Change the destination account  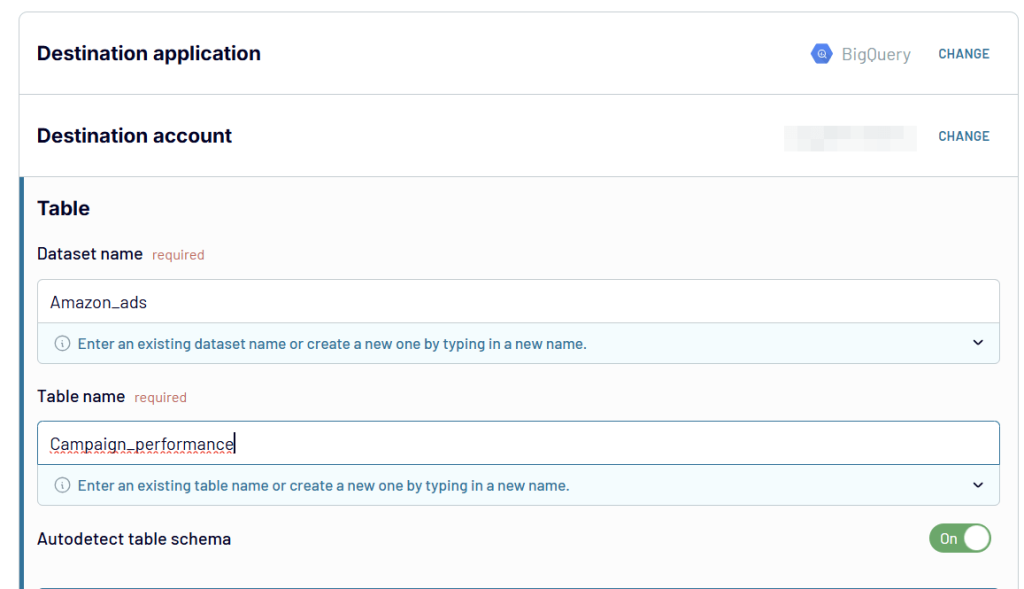[964, 136]
